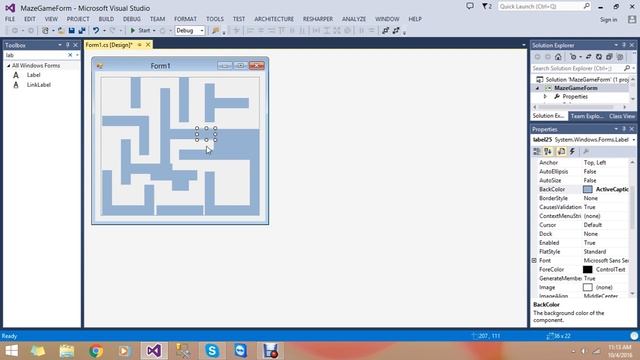Click the Pending Changes Filter icon
Screen dimensions: 640x360
[573, 57]
